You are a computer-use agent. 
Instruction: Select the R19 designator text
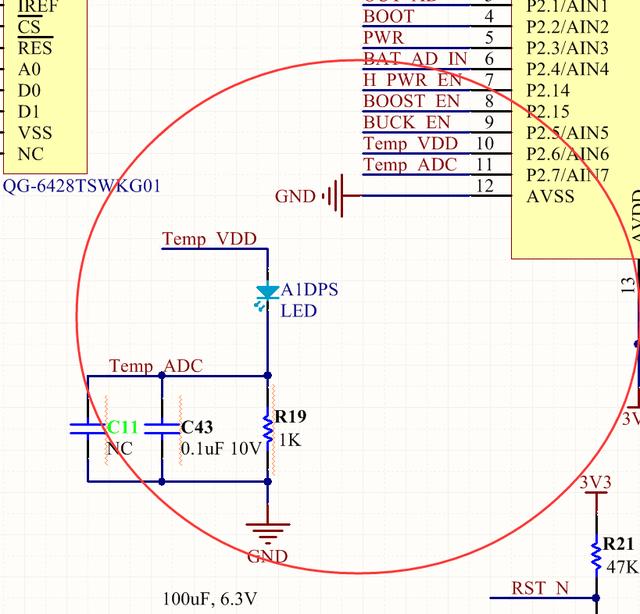point(291,416)
